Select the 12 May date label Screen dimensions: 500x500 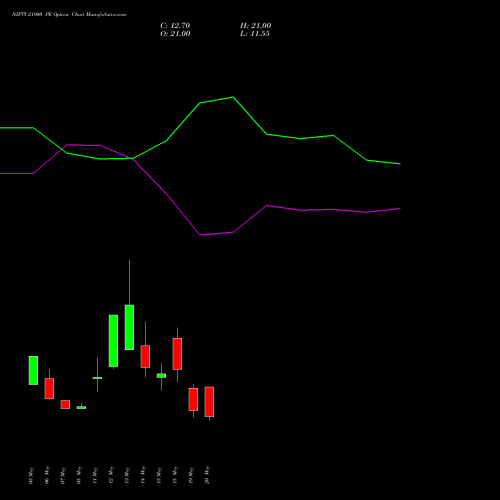[111, 475]
